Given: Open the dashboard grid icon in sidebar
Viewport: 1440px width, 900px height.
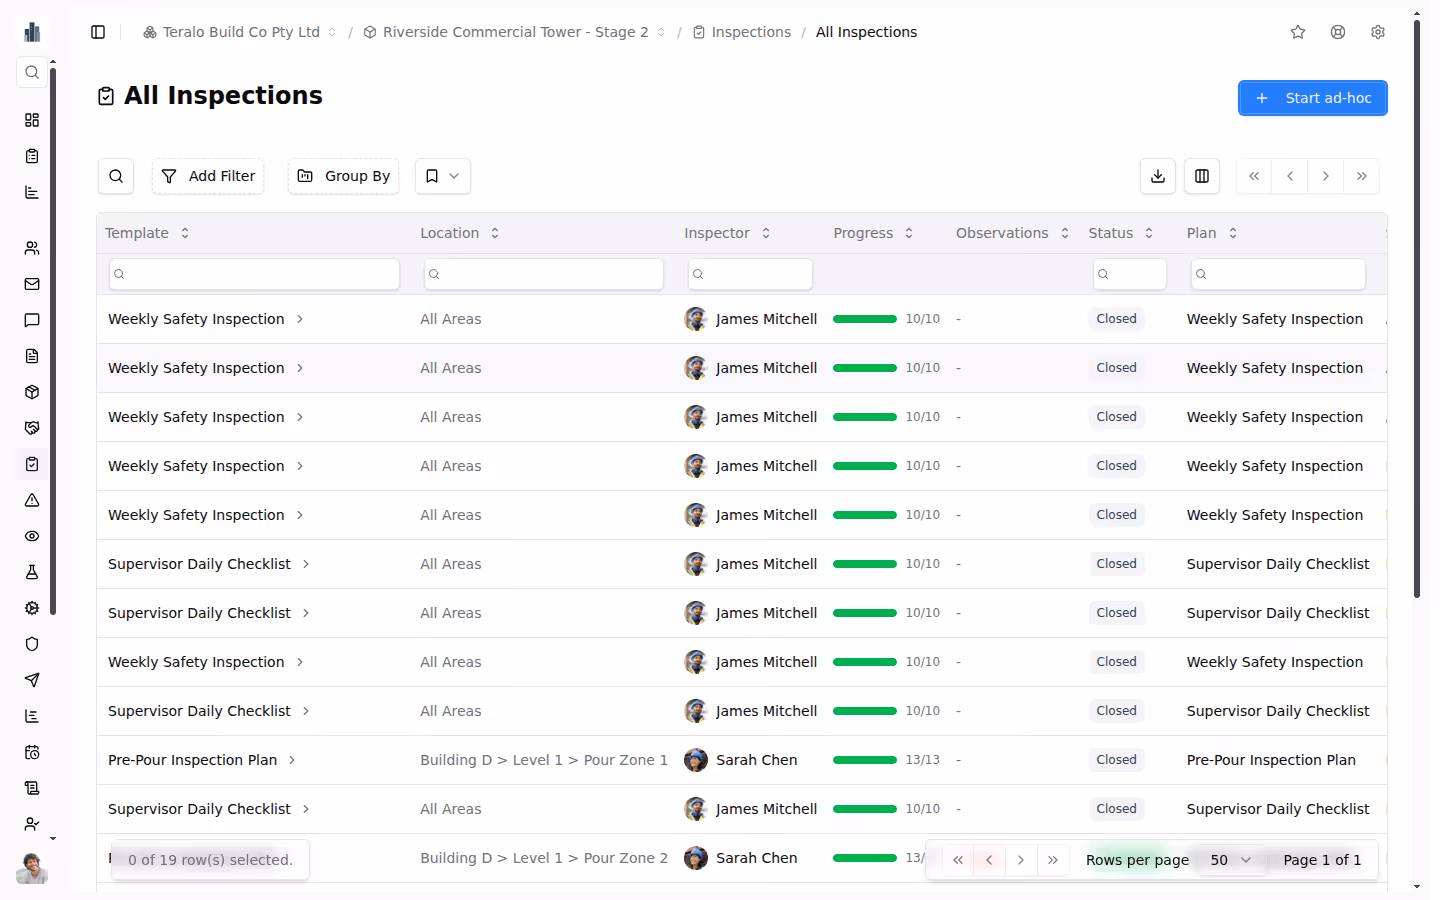Looking at the screenshot, I should [32, 120].
